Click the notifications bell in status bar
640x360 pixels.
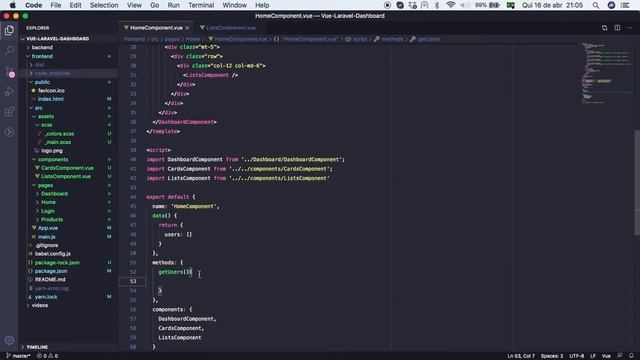point(631,356)
